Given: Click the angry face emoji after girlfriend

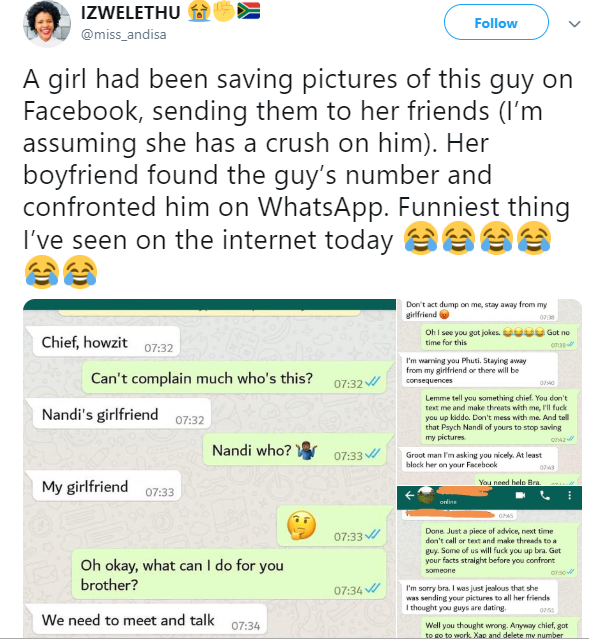Looking at the screenshot, I should coord(444,314).
